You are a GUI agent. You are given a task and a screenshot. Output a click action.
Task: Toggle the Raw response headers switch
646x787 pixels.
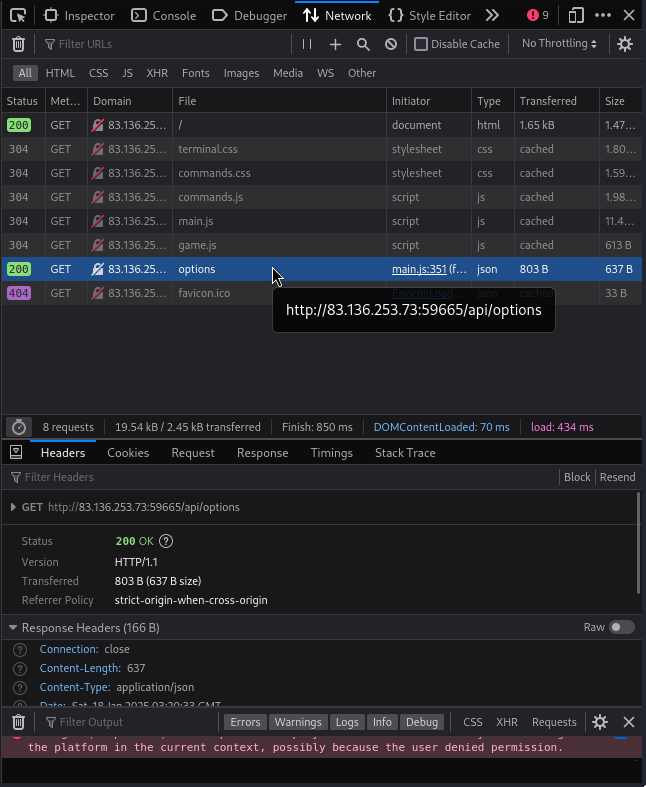622,627
